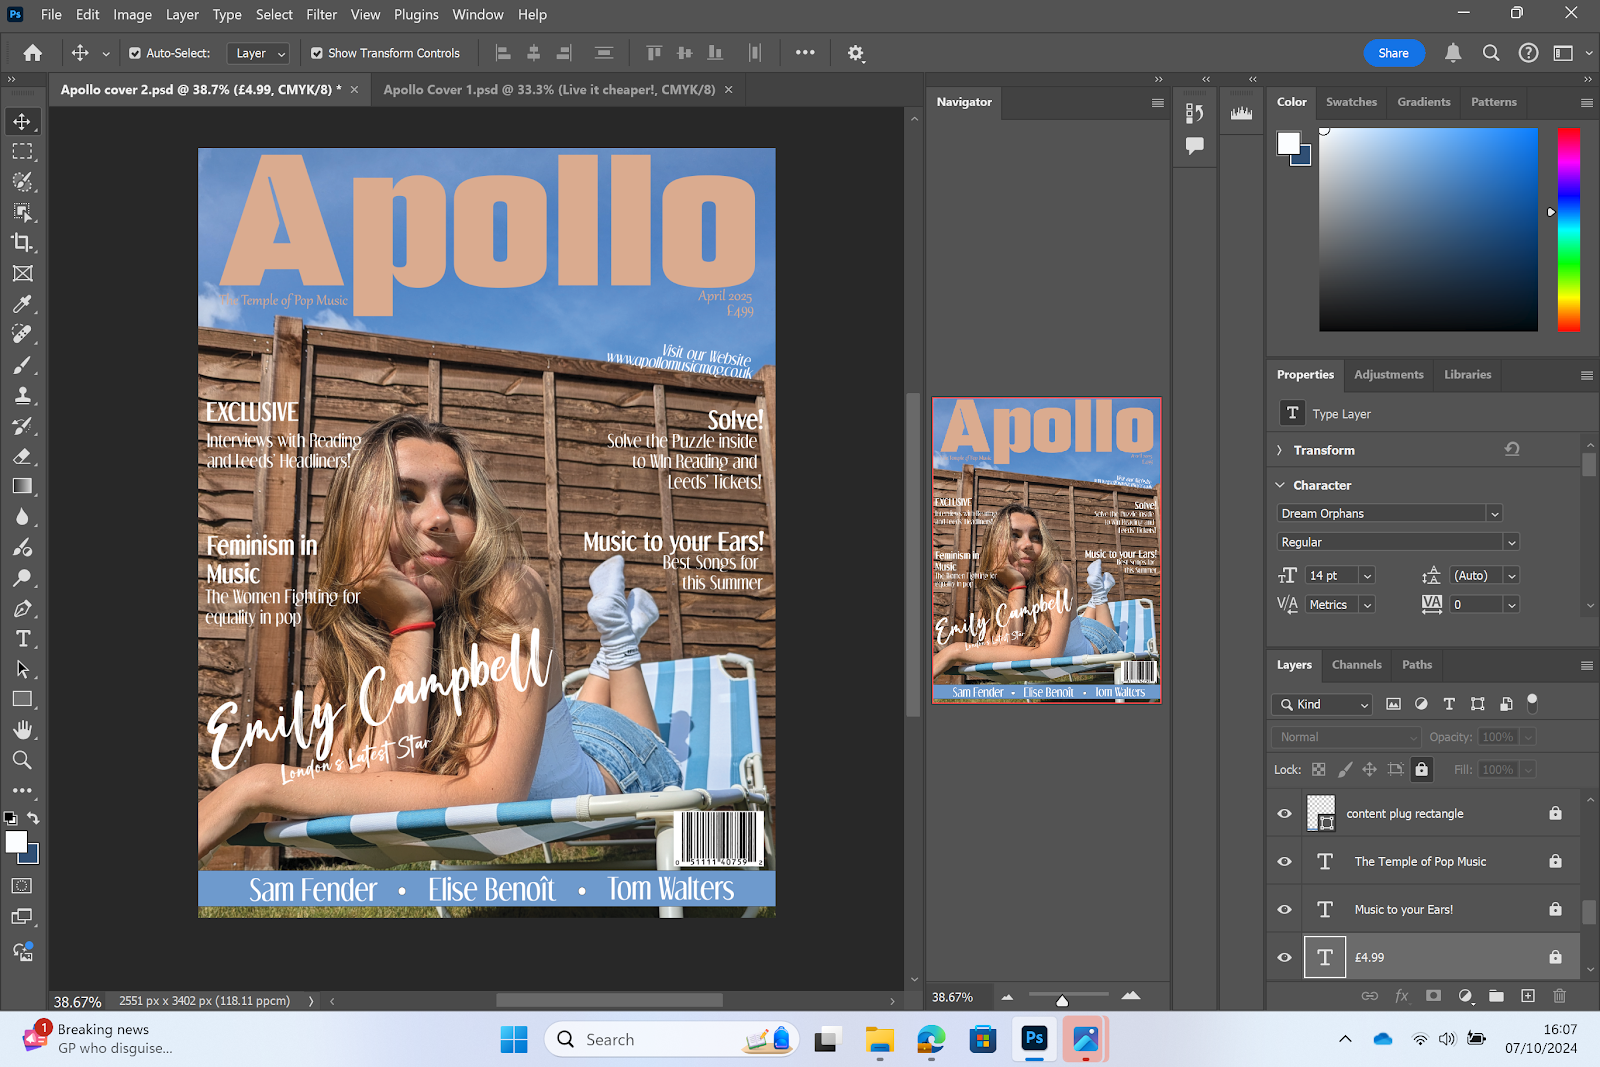Select the Pen tool
The width and height of the screenshot is (1600, 1067).
pos(22,608)
